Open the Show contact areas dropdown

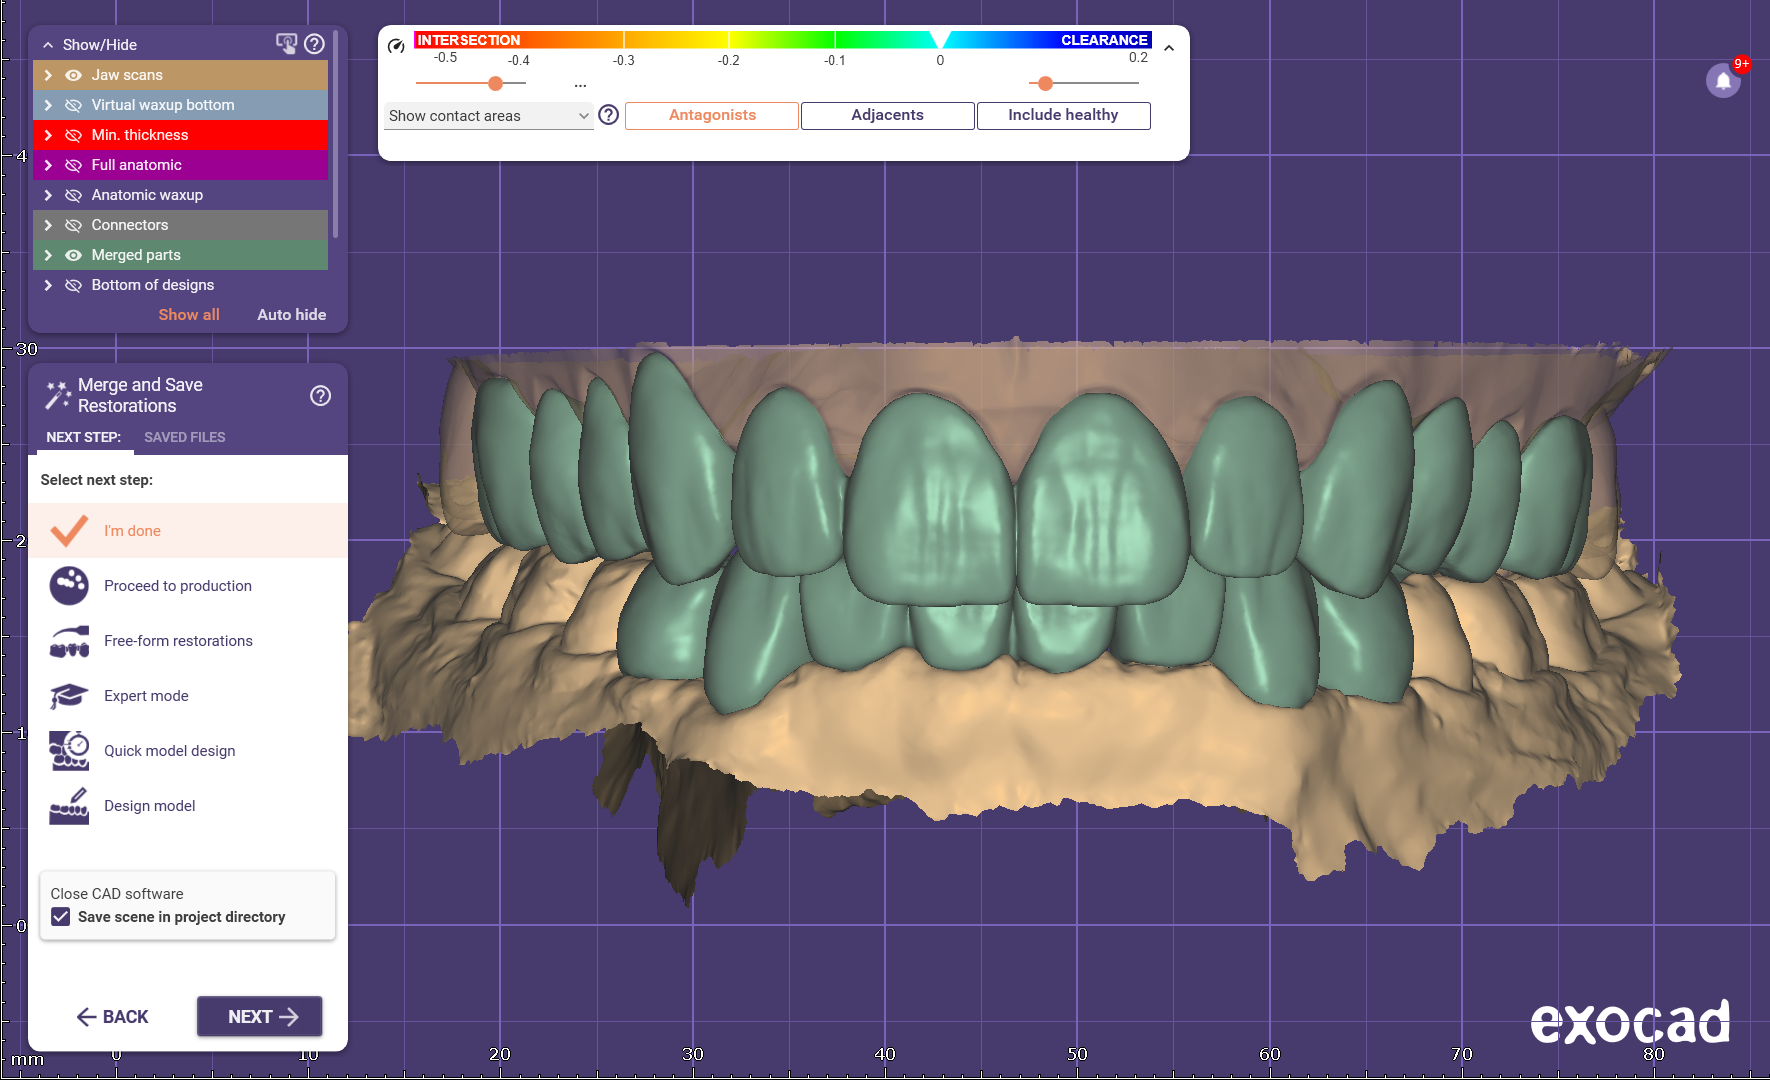point(488,116)
